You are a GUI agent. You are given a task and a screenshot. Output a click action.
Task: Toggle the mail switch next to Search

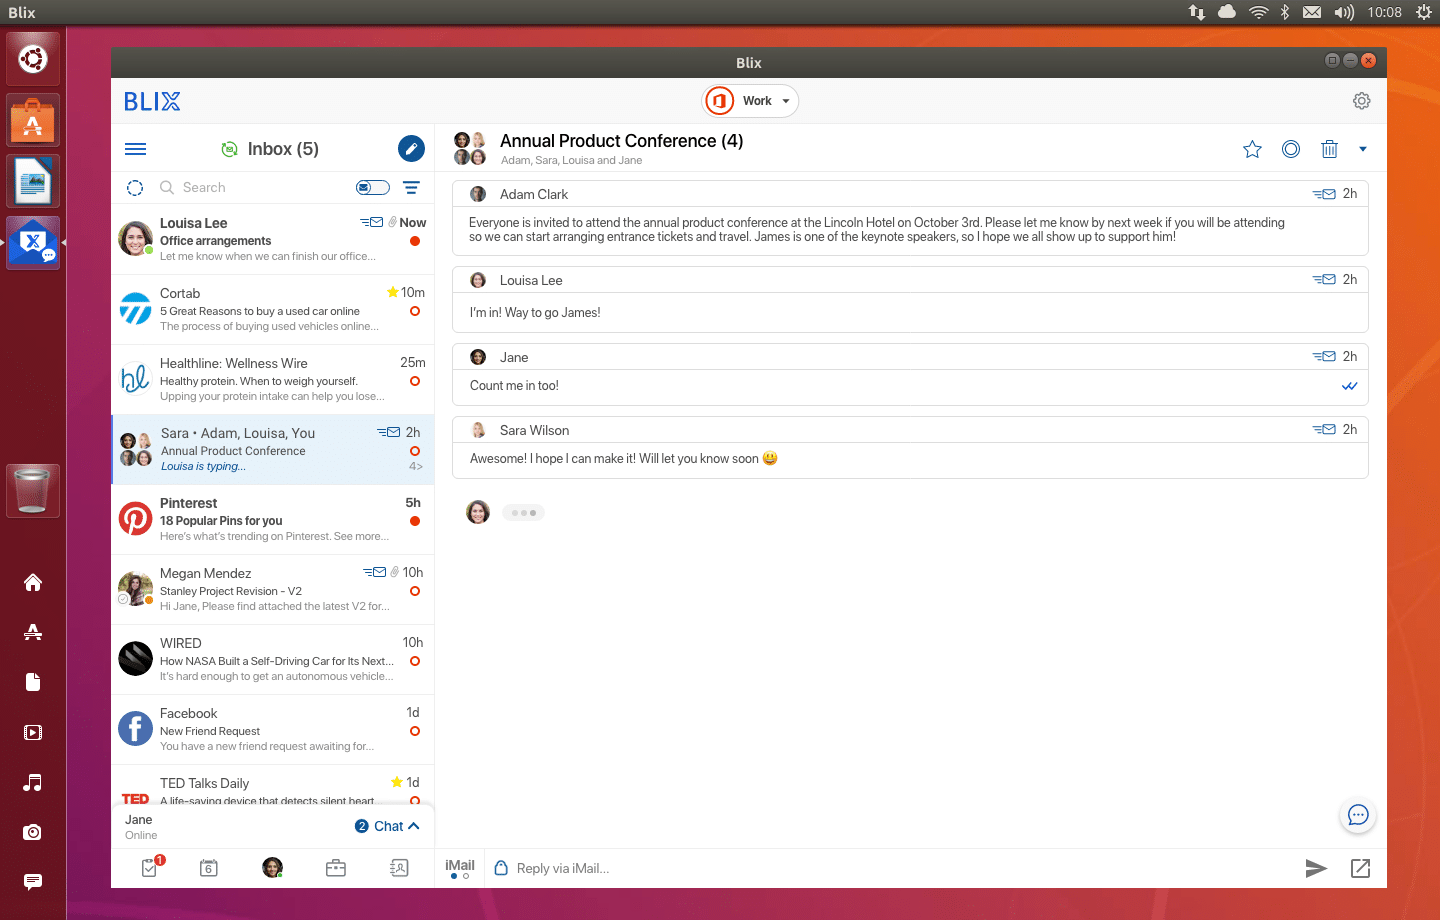click(373, 188)
